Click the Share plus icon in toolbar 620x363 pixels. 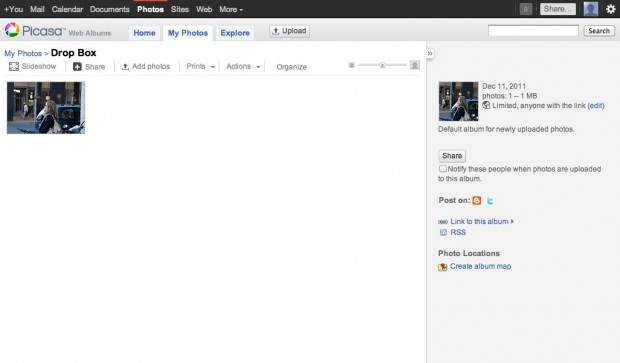(77, 66)
